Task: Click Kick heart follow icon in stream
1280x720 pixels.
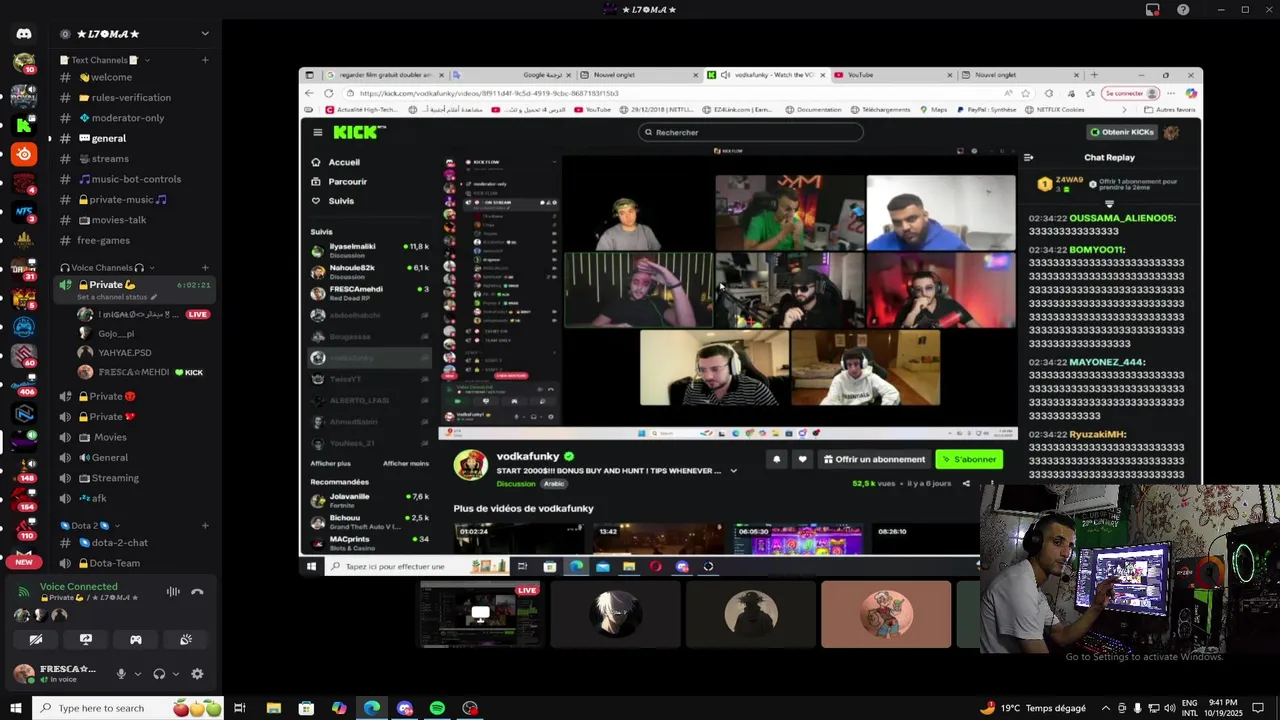Action: pyautogui.click(x=802, y=459)
